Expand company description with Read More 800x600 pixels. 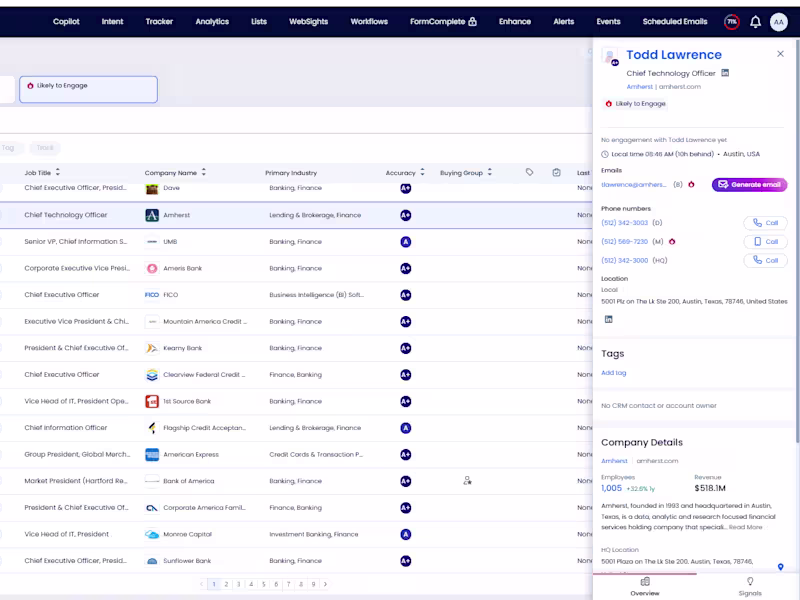[x=745, y=527]
